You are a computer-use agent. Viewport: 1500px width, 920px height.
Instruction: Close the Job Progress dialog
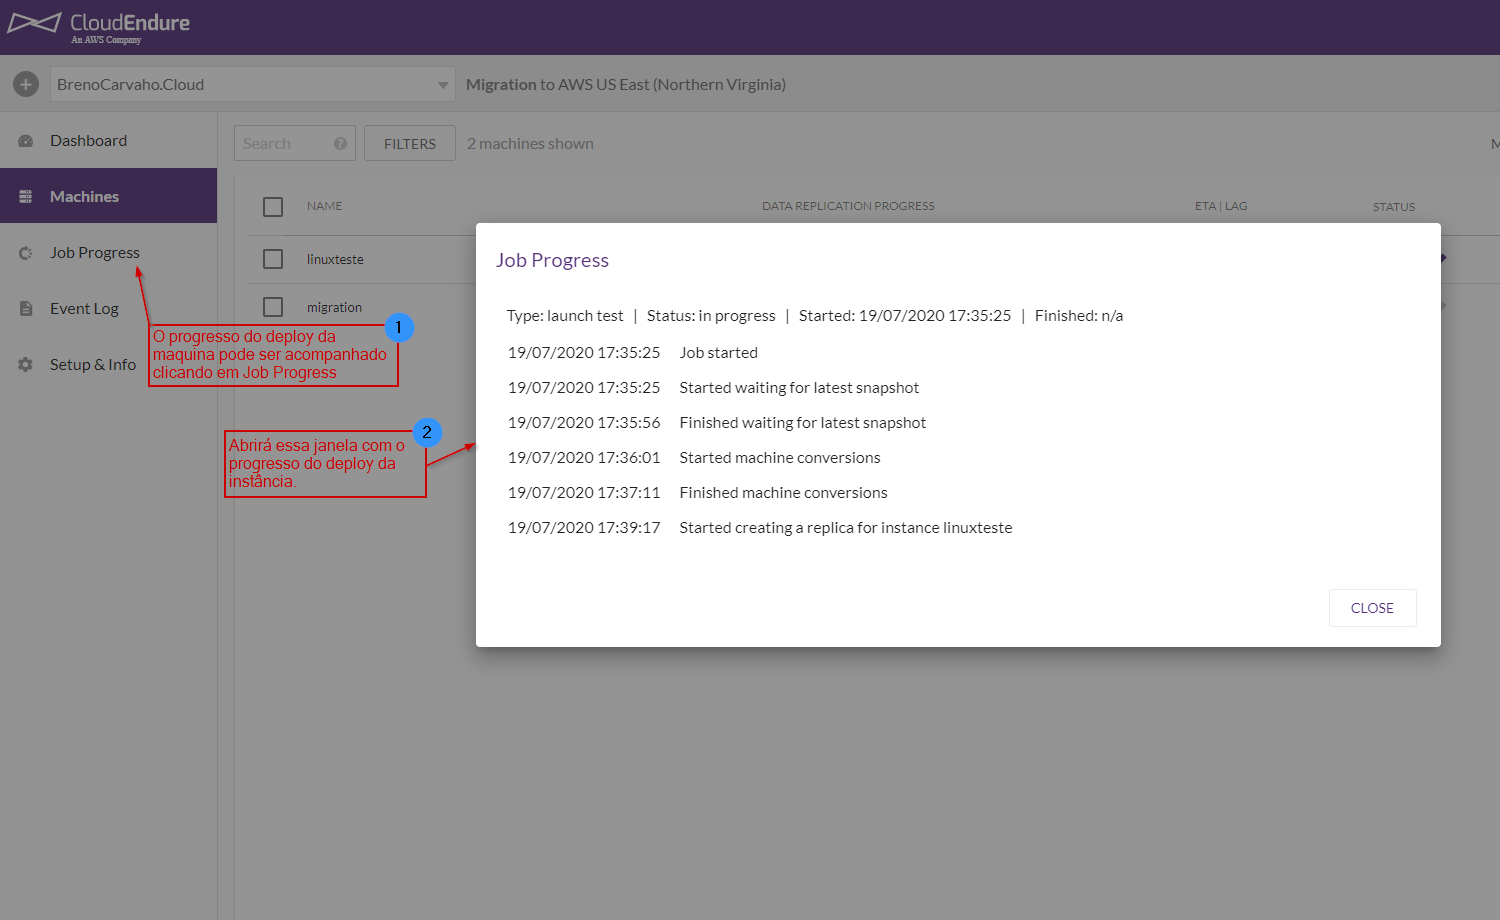(x=1372, y=608)
